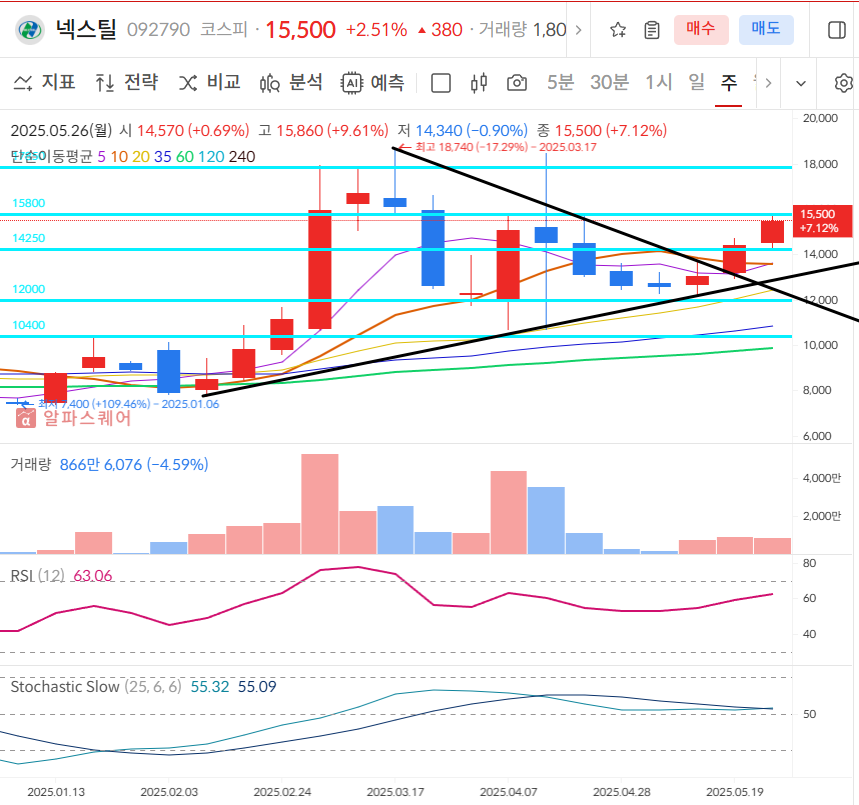Click the 15800 horizontal line label
Screen dimensions: 859x805
click(28, 203)
